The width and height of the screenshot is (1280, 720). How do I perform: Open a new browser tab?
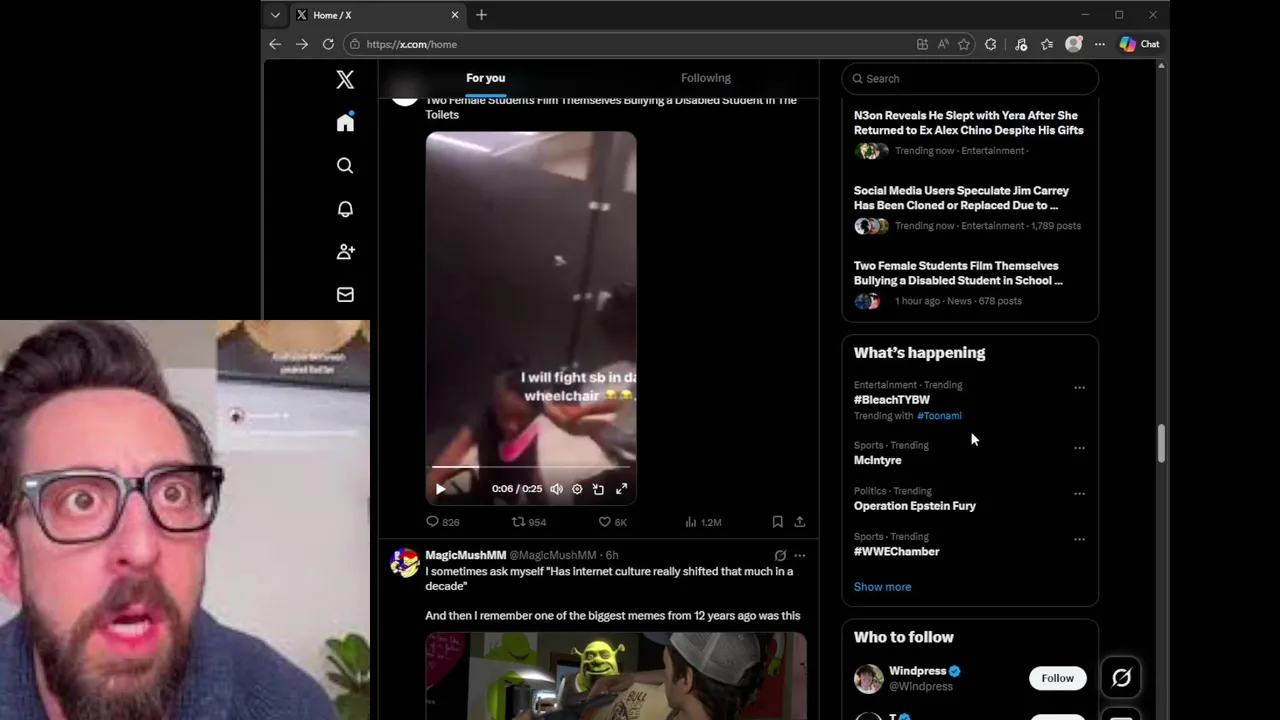tap(481, 15)
